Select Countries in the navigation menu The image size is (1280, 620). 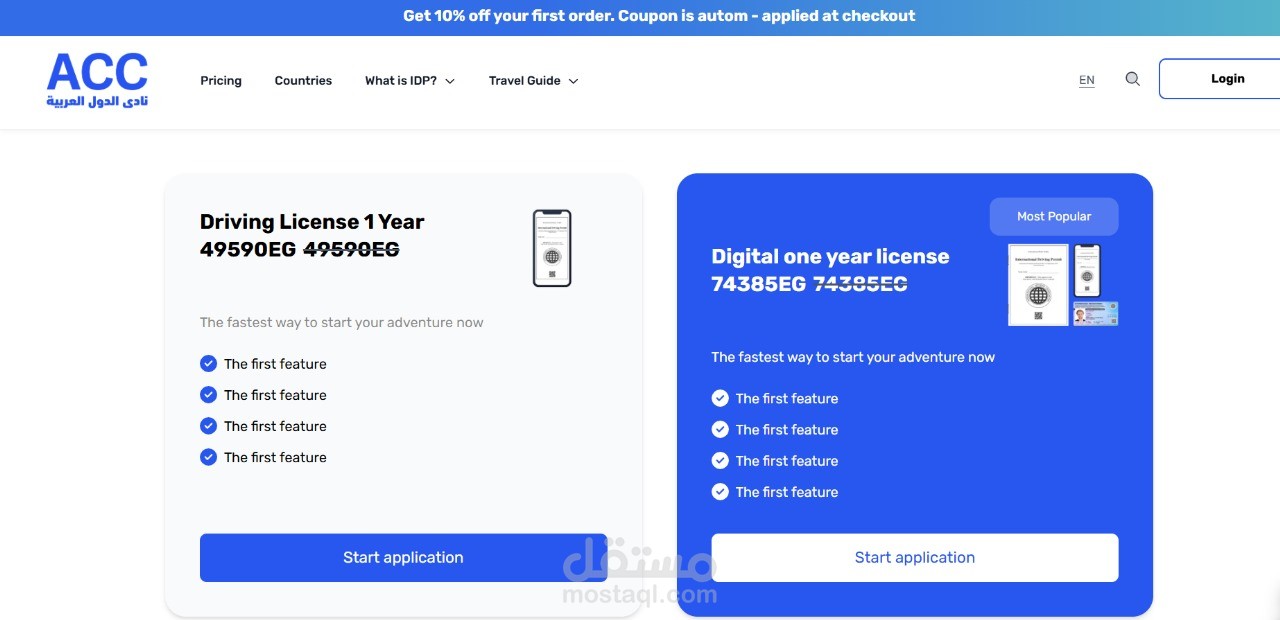303,80
